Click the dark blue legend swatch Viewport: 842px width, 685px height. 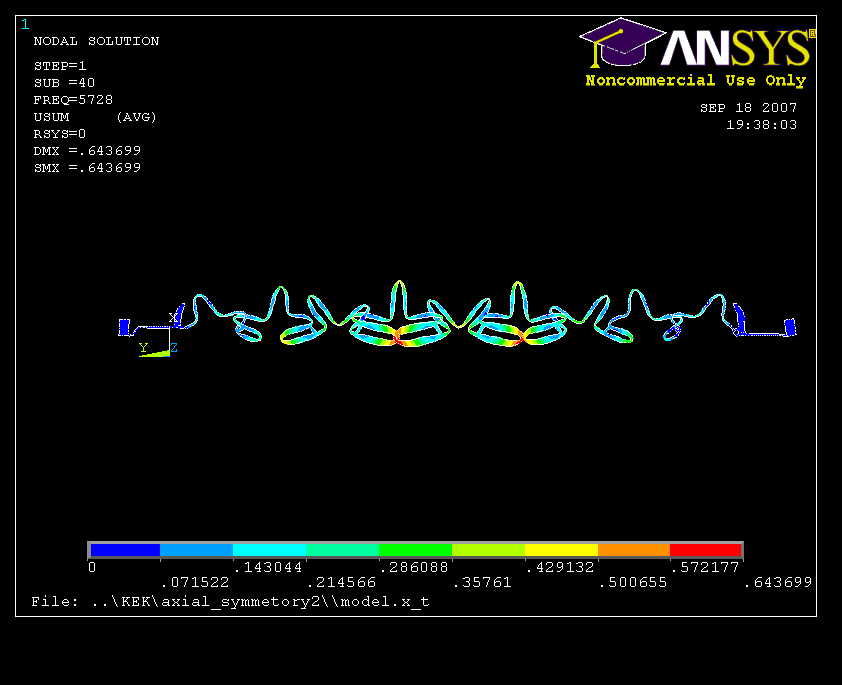(x=125, y=550)
